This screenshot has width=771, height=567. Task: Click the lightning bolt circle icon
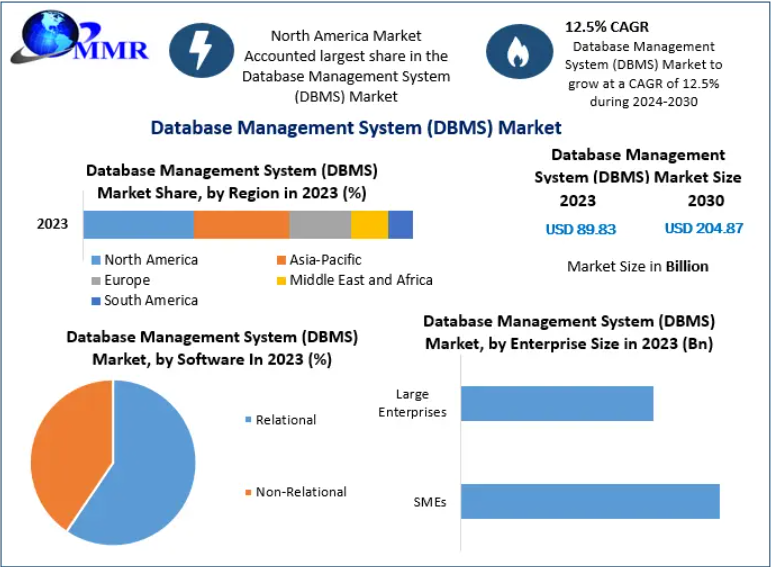click(x=202, y=50)
